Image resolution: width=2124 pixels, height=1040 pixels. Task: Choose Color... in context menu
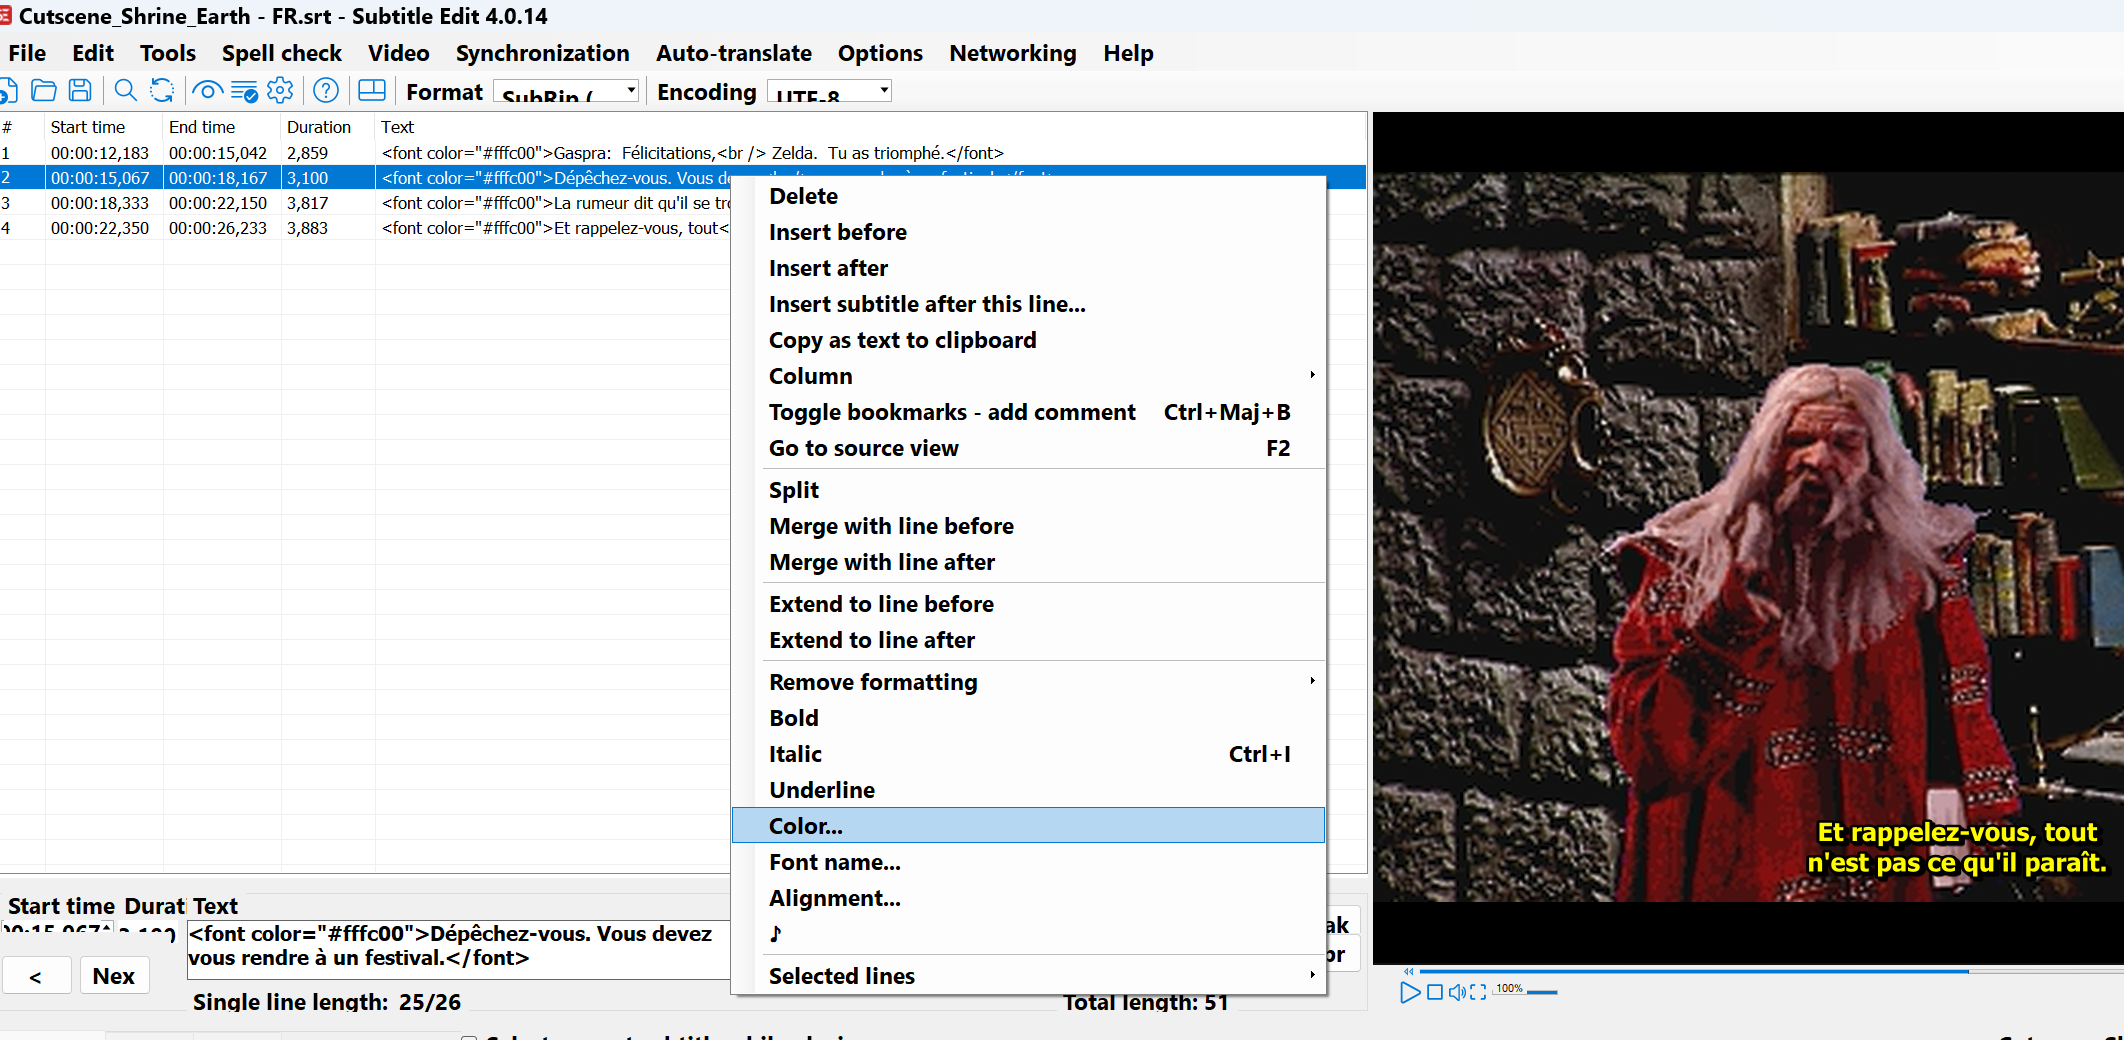(1028, 826)
